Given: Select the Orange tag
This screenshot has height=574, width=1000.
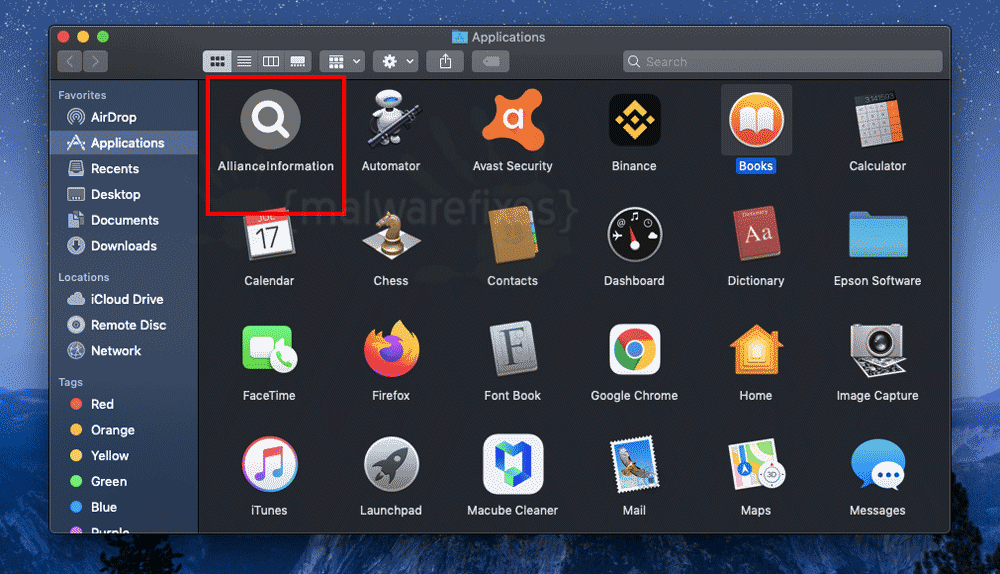Looking at the screenshot, I should [124, 430].
